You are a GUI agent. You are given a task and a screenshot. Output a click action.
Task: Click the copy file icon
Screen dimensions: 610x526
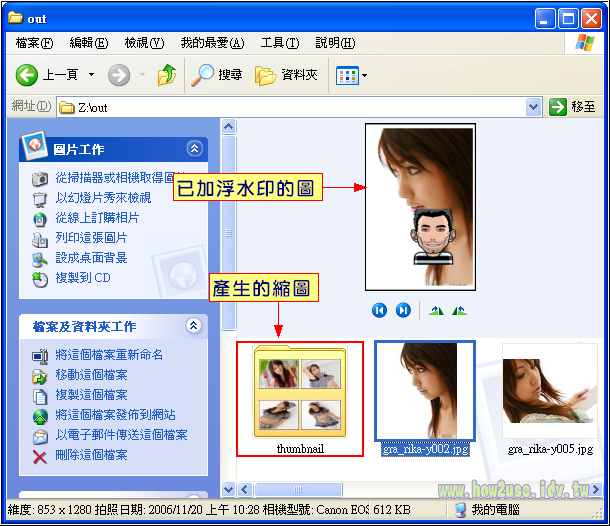coord(40,396)
